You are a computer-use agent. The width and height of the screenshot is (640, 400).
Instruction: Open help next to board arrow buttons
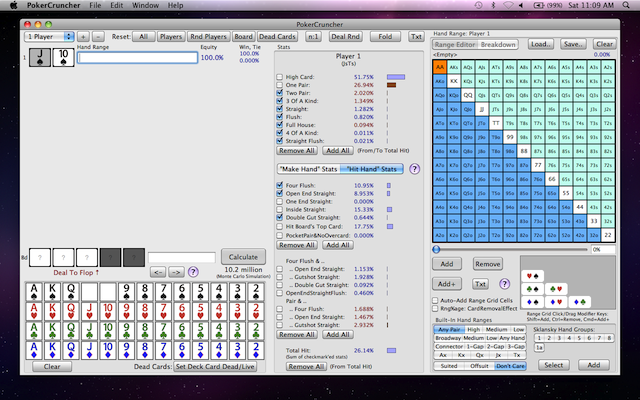click(193, 271)
